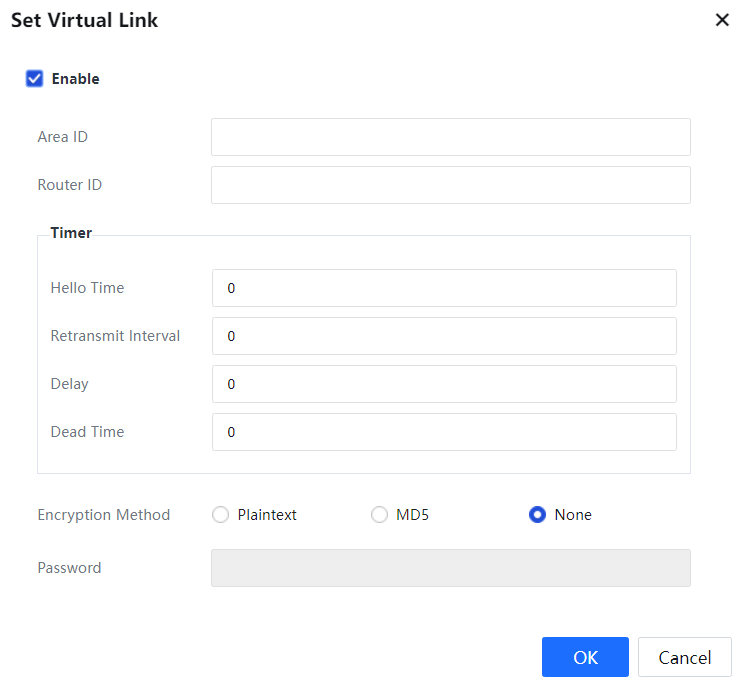This screenshot has height=683, width=746.
Task: Click the Dead Time input field
Action: click(x=444, y=432)
